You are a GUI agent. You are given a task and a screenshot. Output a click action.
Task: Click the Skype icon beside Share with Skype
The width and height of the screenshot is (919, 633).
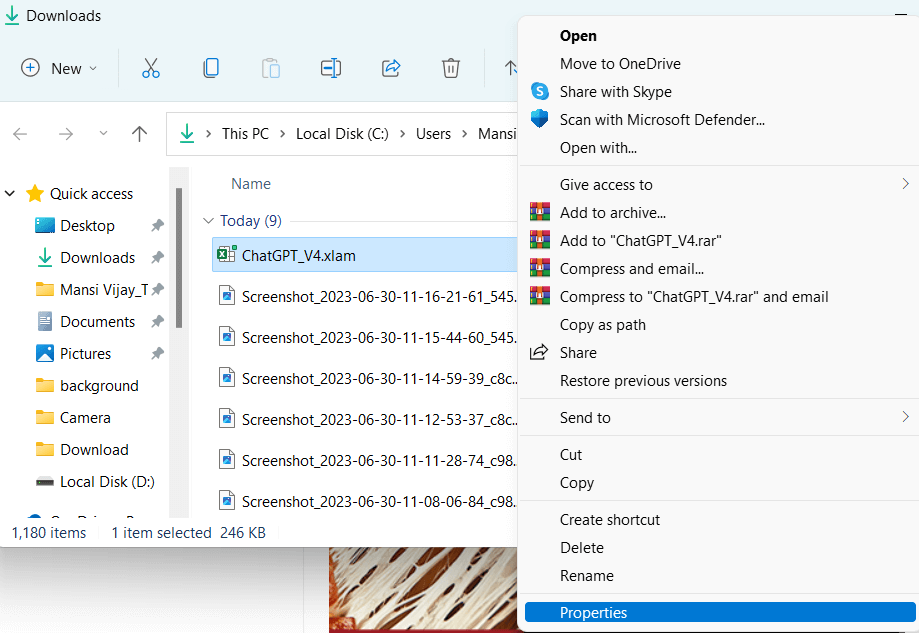(539, 91)
